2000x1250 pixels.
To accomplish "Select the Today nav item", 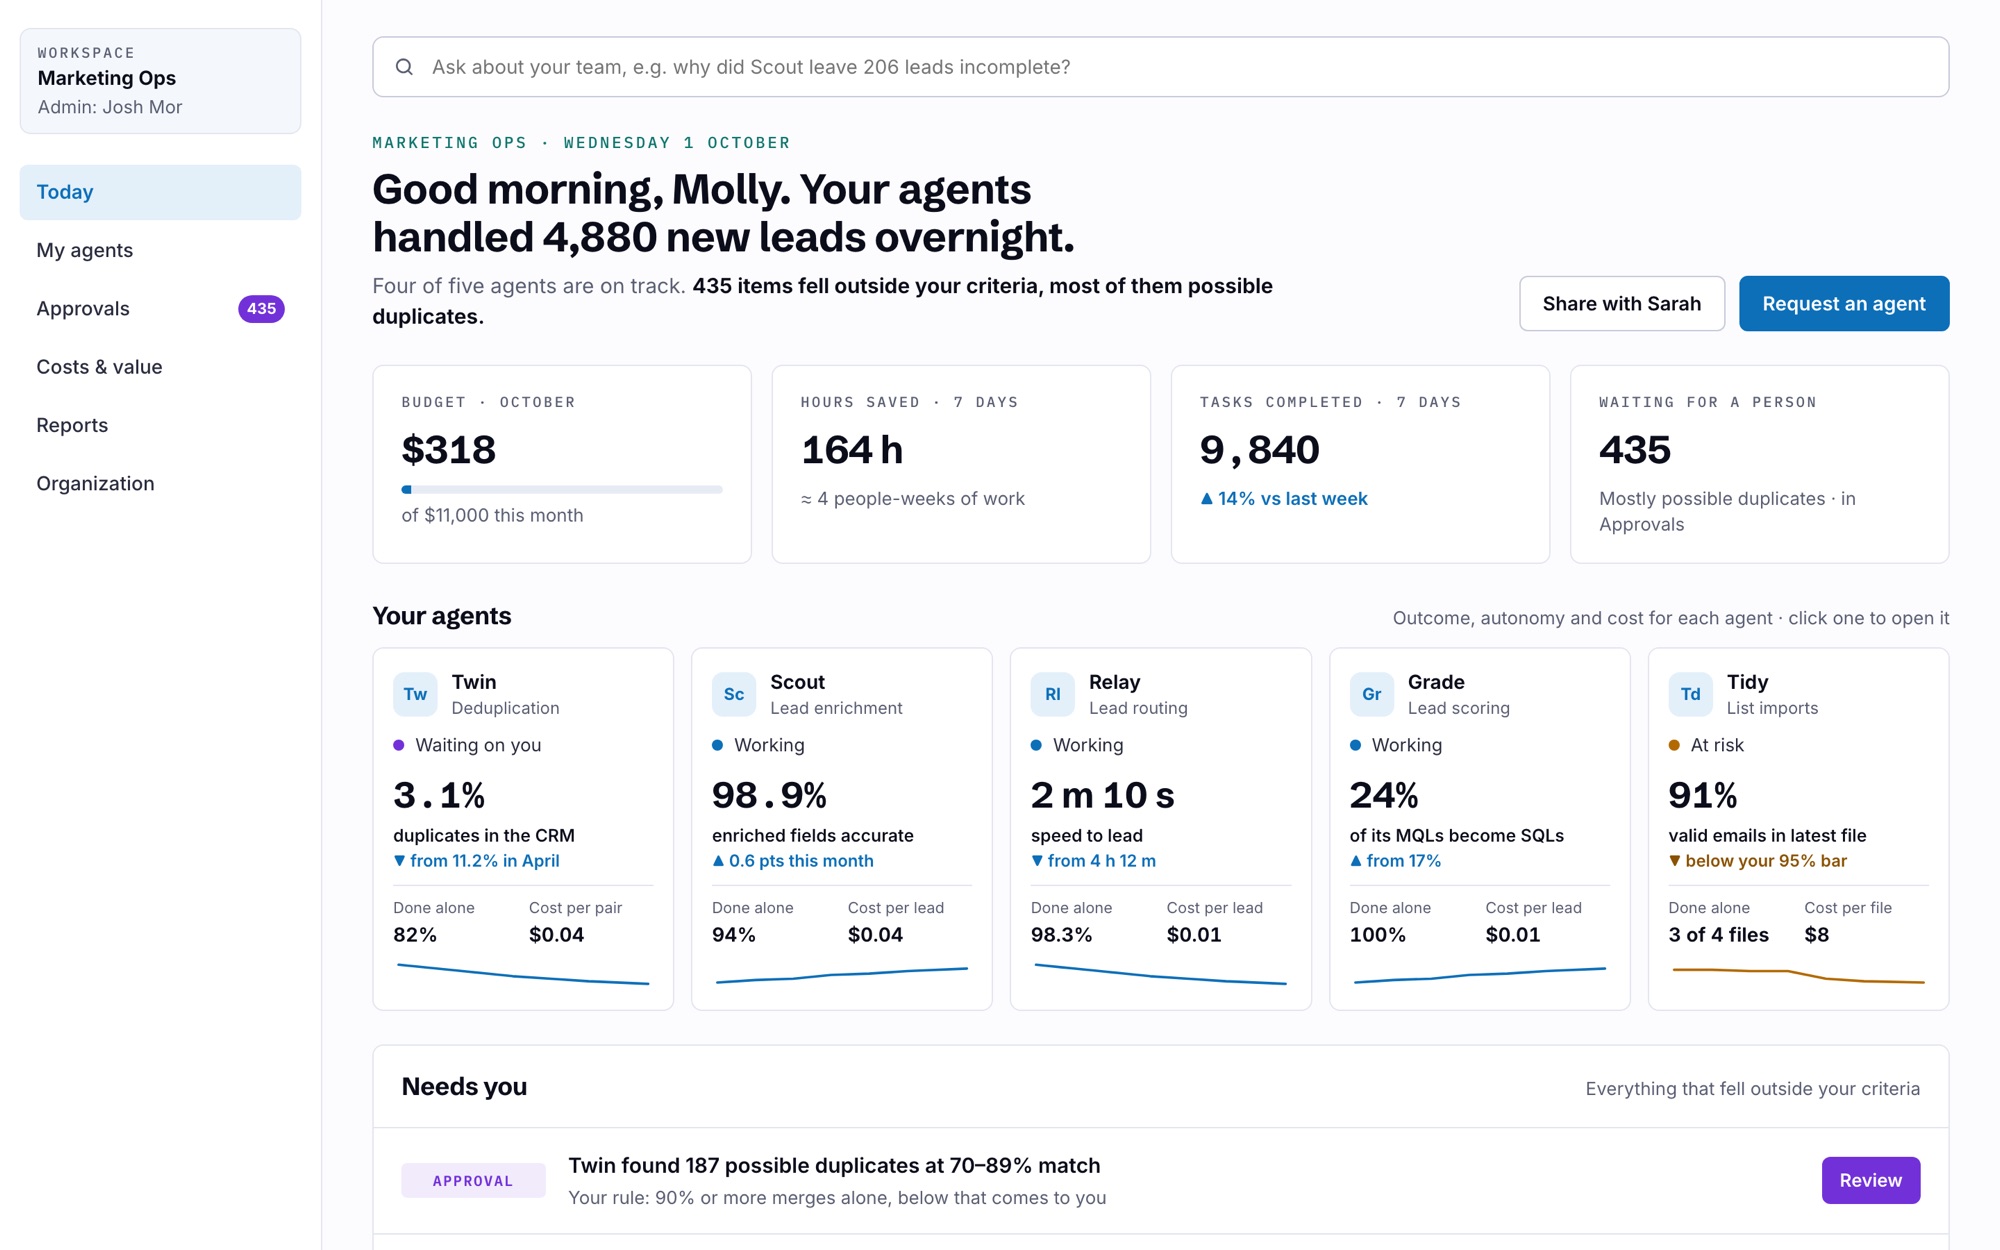I will tap(160, 192).
